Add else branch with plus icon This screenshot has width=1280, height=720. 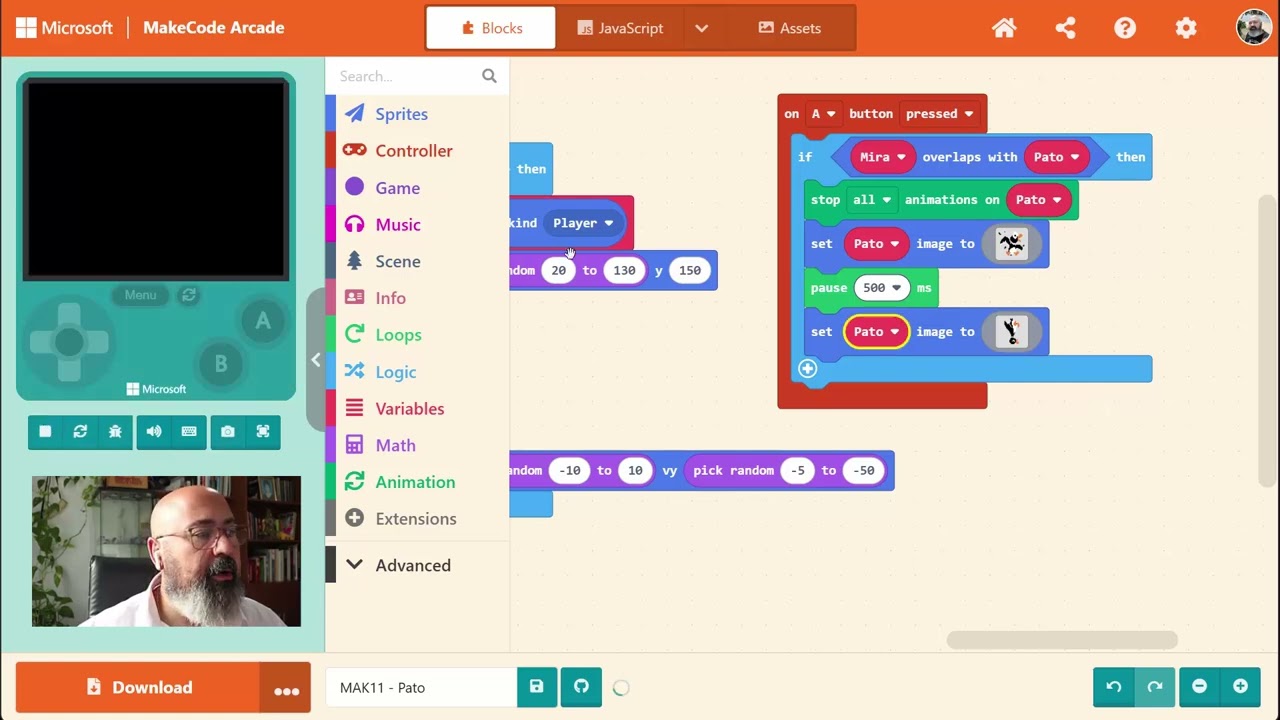pyautogui.click(x=808, y=368)
